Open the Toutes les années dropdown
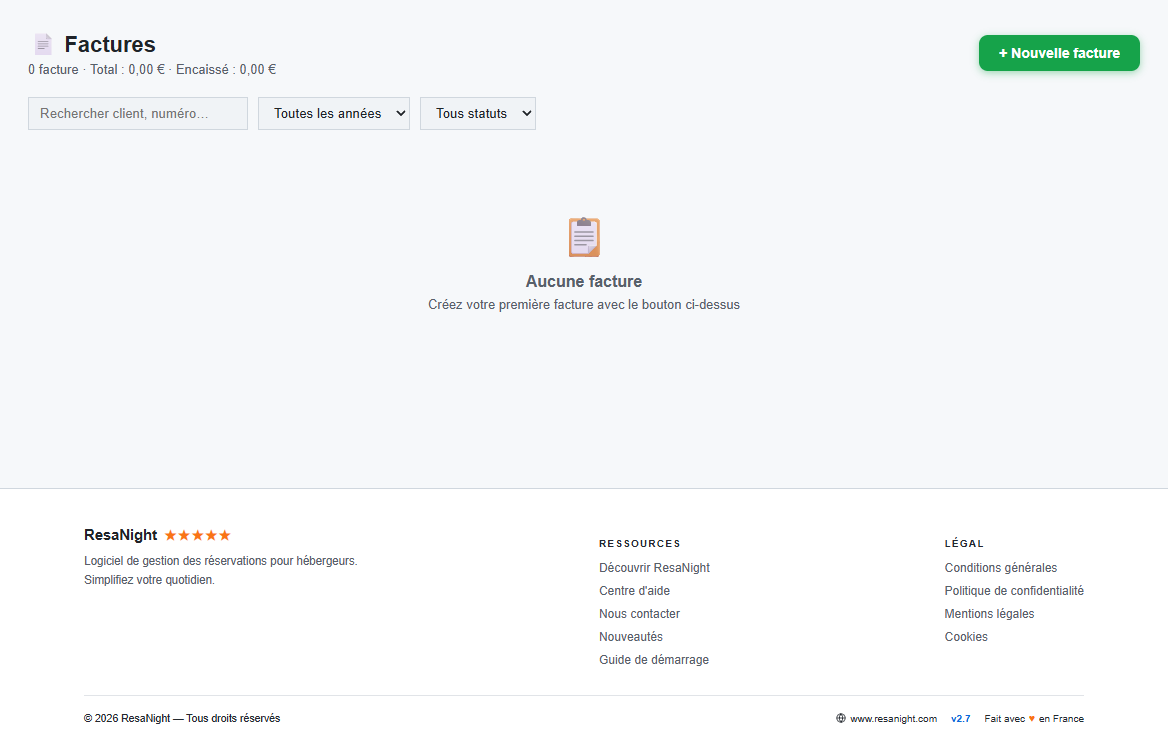 [334, 113]
